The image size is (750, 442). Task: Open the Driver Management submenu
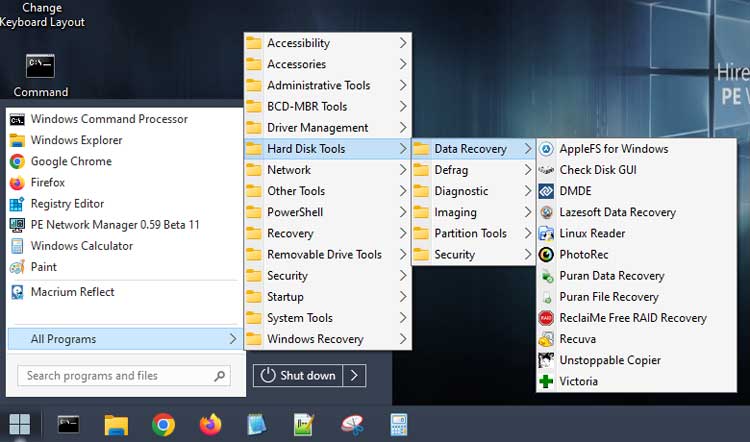(328, 128)
